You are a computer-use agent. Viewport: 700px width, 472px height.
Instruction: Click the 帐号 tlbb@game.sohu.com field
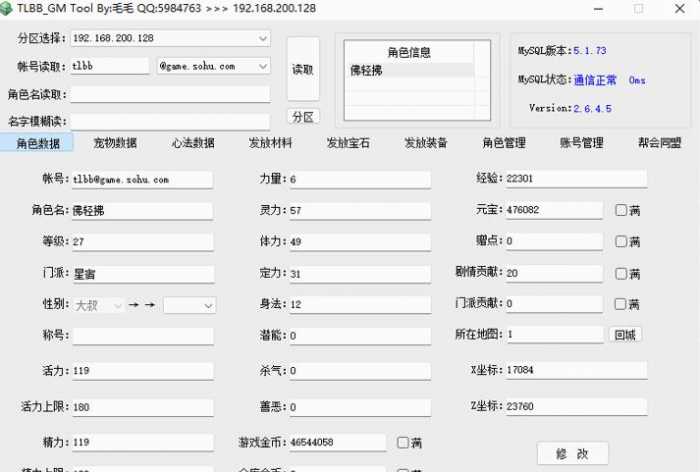pyautogui.click(x=142, y=180)
